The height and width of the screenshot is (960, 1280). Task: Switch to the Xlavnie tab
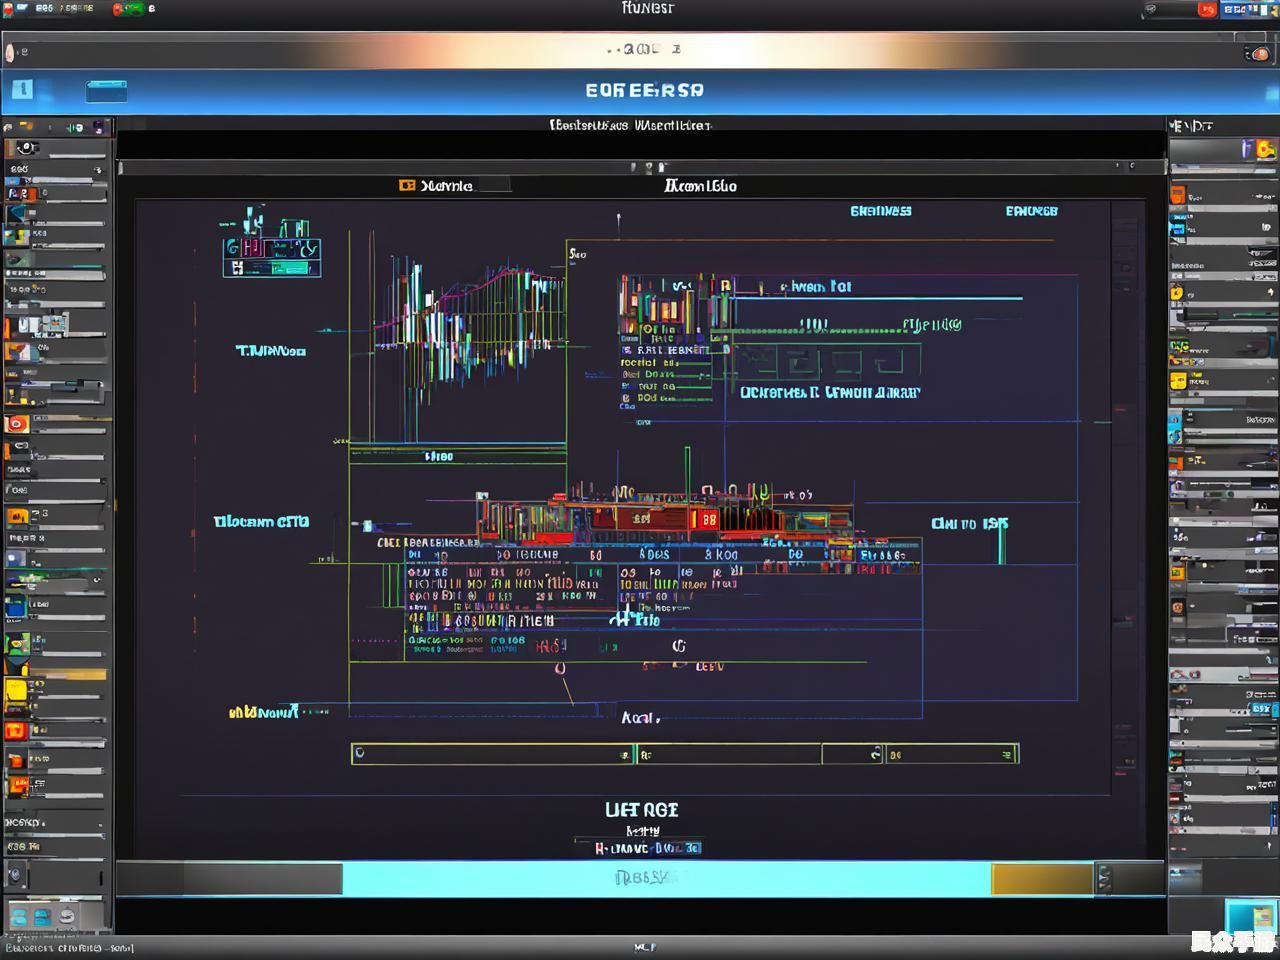pos(446,186)
